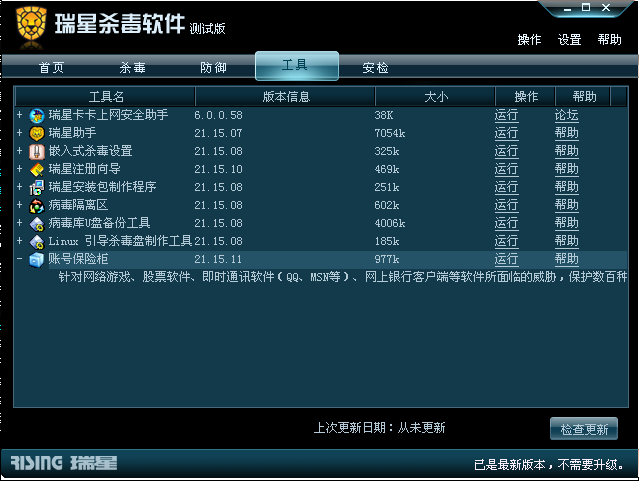The image size is (639, 481).
Task: Expand the 嵌入式杀毒设置 row
Action: click(x=20, y=151)
